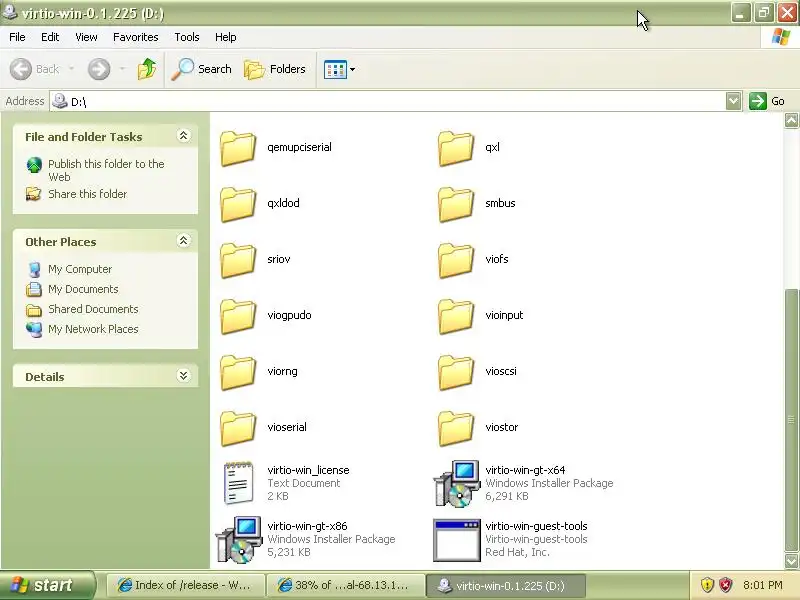Click the Views toolbar icon

[335, 69]
